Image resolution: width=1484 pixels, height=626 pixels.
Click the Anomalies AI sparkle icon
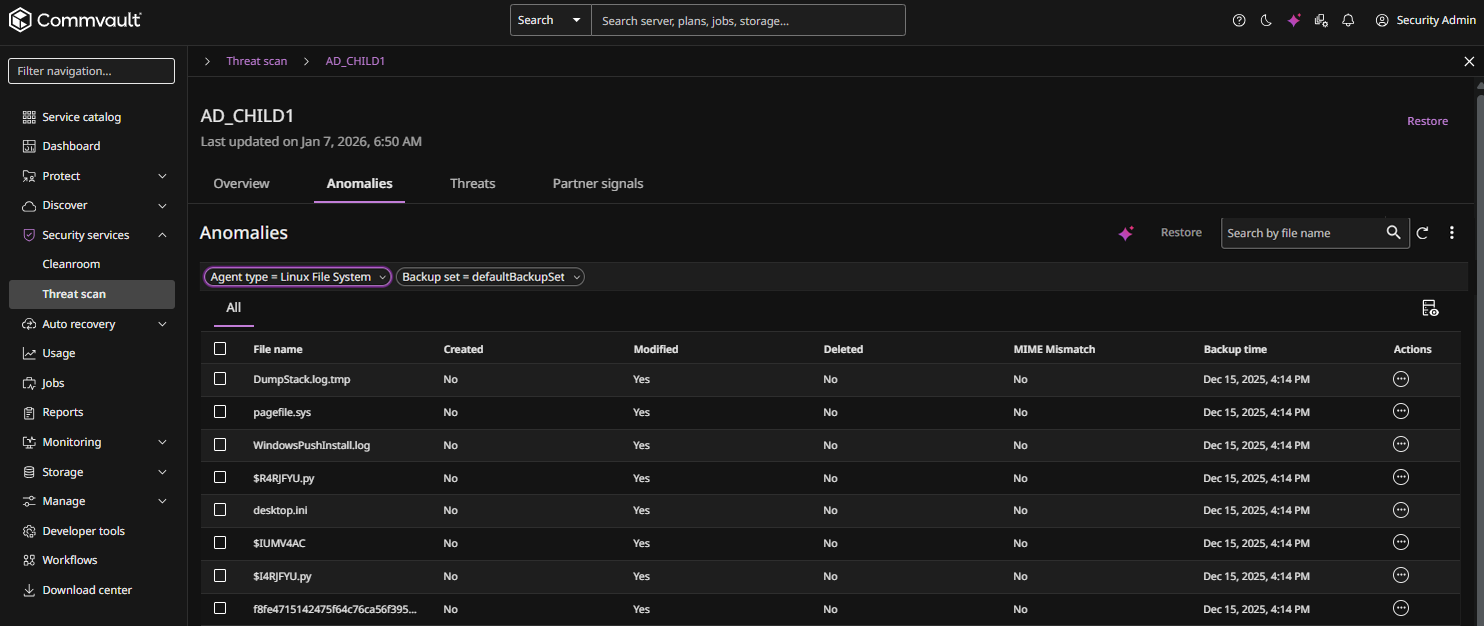pos(1126,233)
